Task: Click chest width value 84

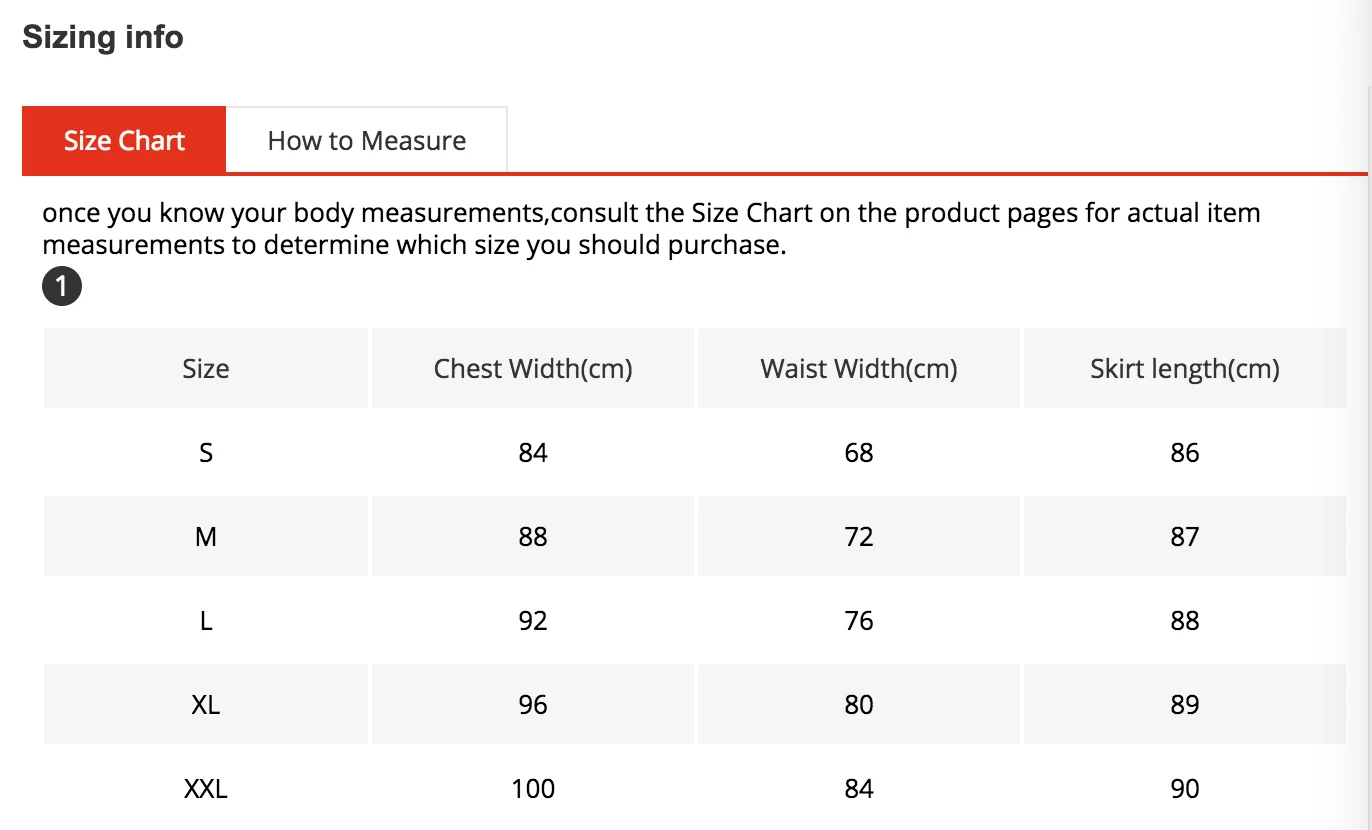Action: tap(533, 452)
